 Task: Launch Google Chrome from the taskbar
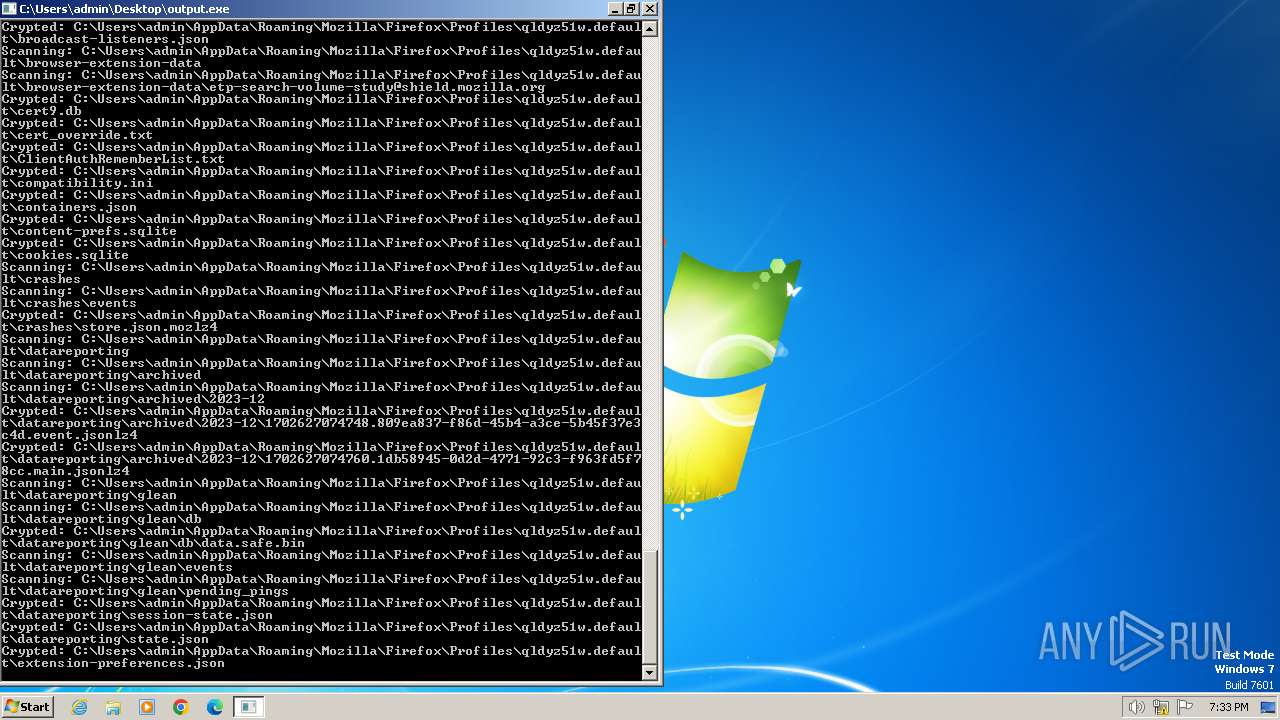click(181, 707)
